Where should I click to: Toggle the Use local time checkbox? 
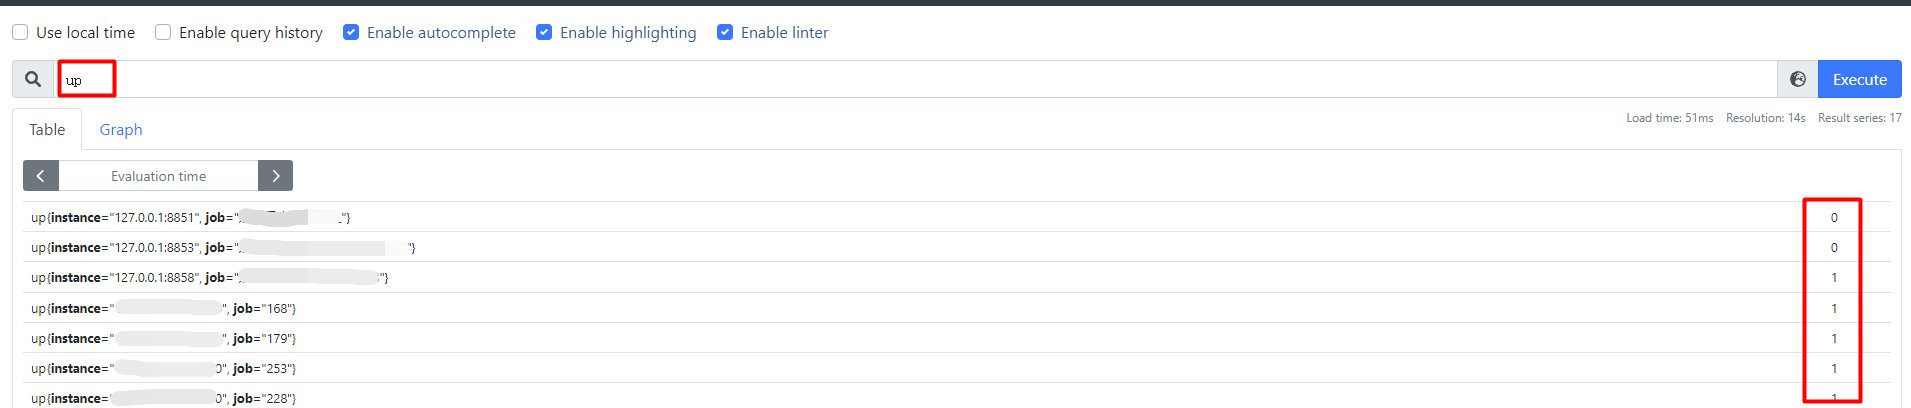coord(20,32)
